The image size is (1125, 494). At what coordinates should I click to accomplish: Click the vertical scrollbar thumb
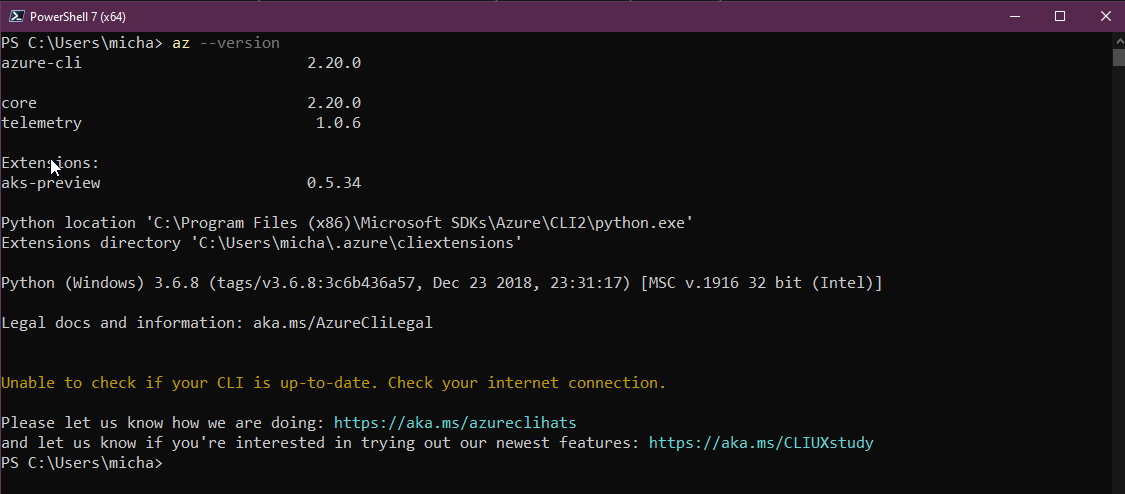pos(1118,57)
